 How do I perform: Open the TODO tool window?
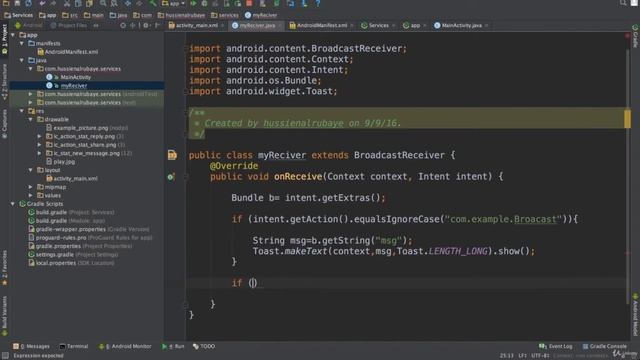[204, 347]
